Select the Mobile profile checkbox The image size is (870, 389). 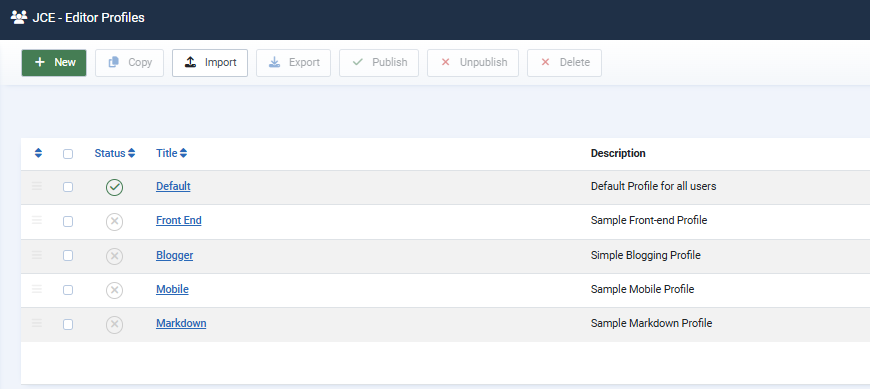(68, 290)
